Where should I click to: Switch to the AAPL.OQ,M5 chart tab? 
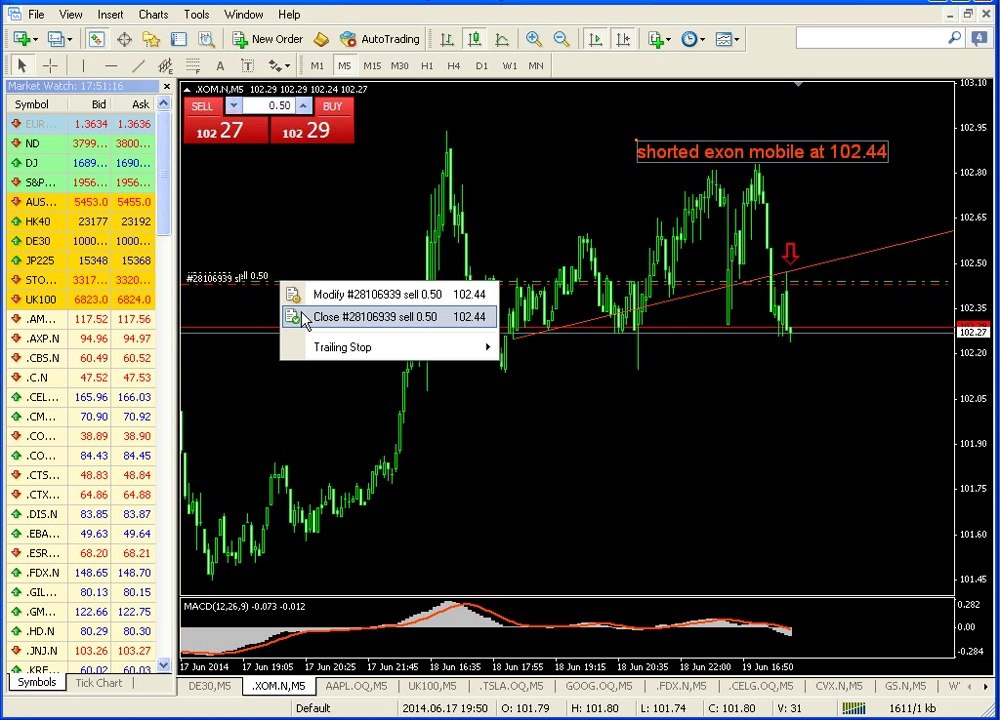[x=356, y=686]
